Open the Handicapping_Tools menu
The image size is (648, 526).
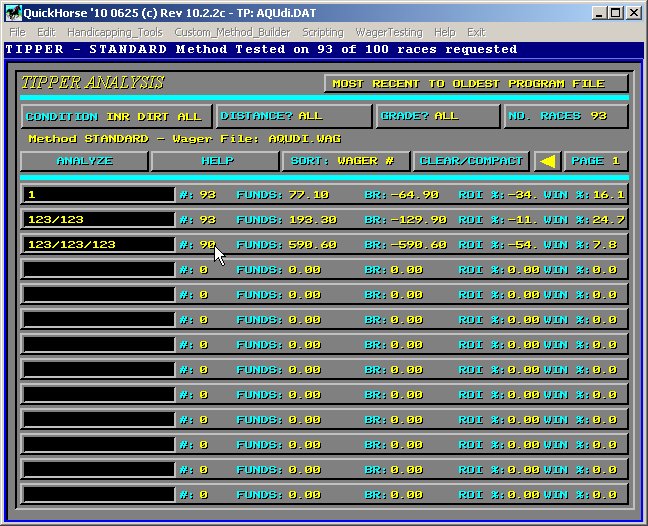click(114, 32)
